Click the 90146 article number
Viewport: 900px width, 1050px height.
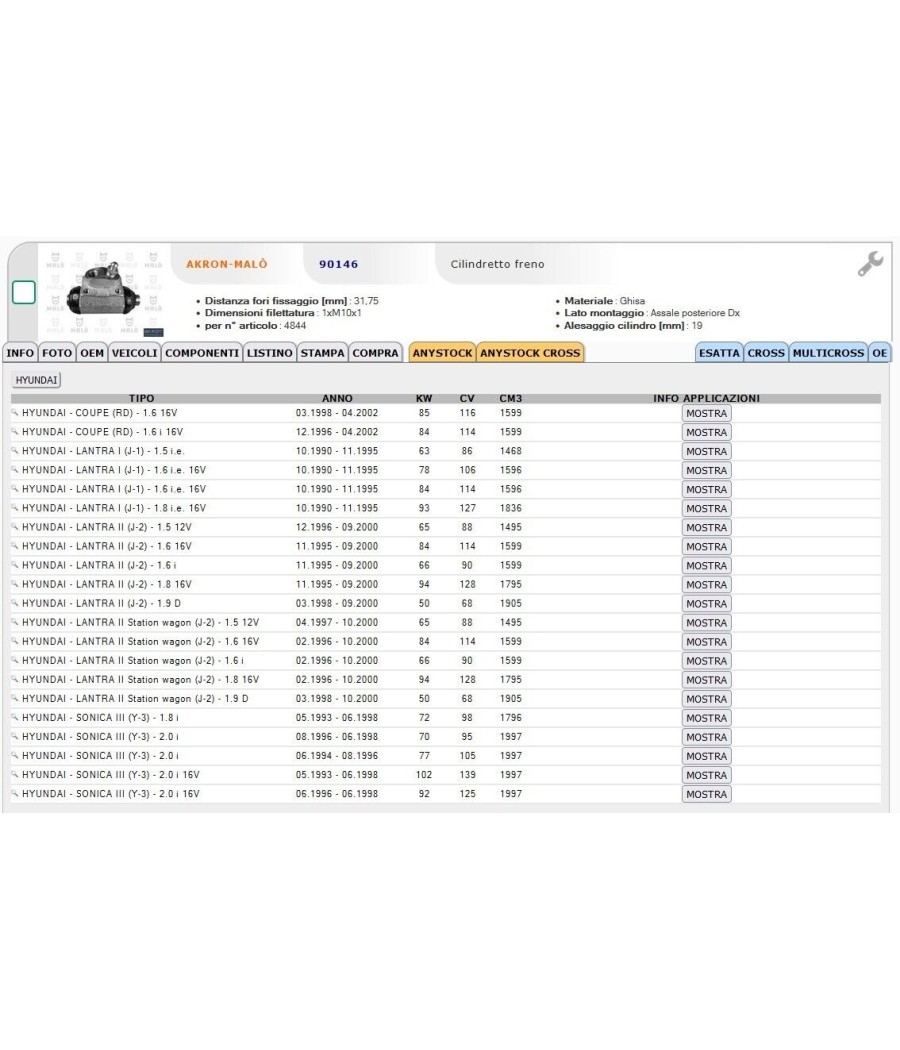(x=339, y=264)
